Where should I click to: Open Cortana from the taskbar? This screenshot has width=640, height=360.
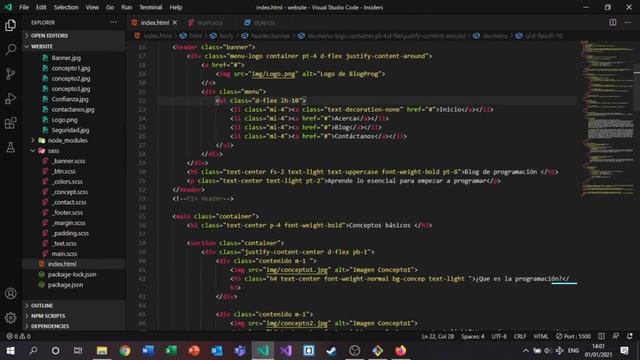pyautogui.click(x=56, y=351)
